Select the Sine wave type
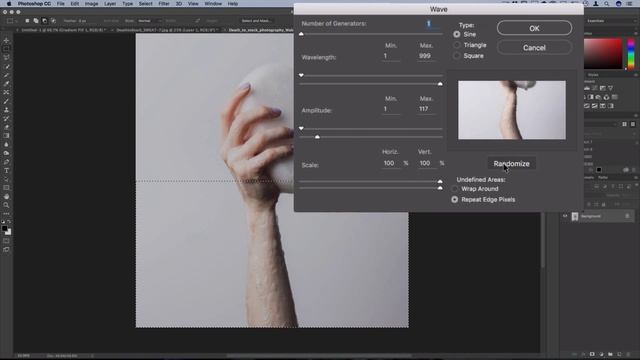This screenshot has height=360, width=640. [457, 35]
